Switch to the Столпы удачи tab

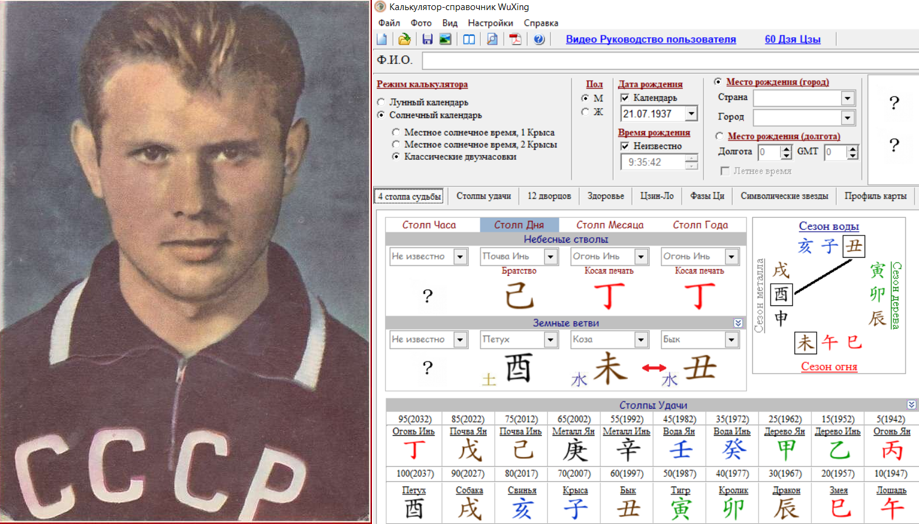pyautogui.click(x=484, y=196)
